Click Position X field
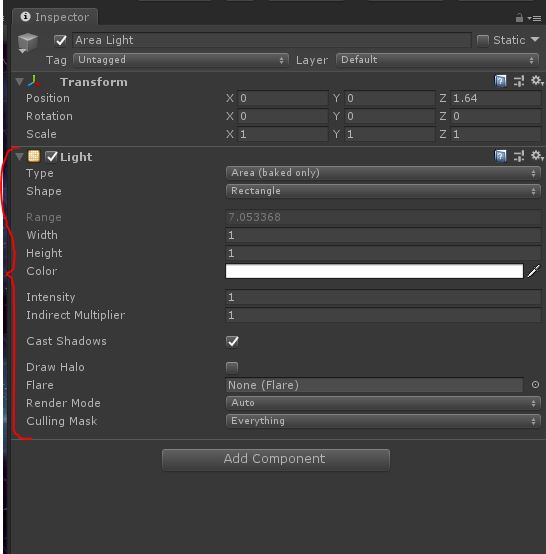 pos(282,98)
